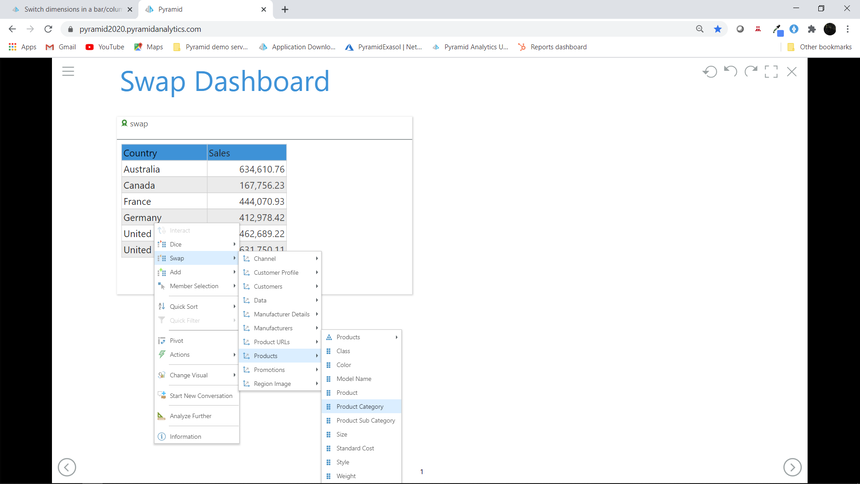Click the zoom magnifier in address bar
The height and width of the screenshot is (484, 860).
[x=699, y=29]
